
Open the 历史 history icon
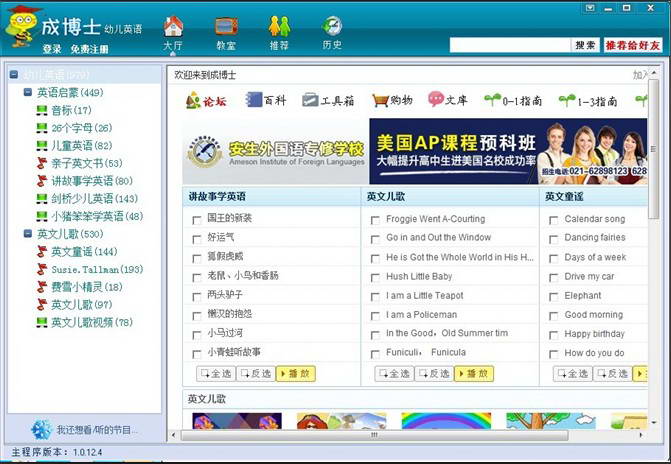[x=332, y=27]
